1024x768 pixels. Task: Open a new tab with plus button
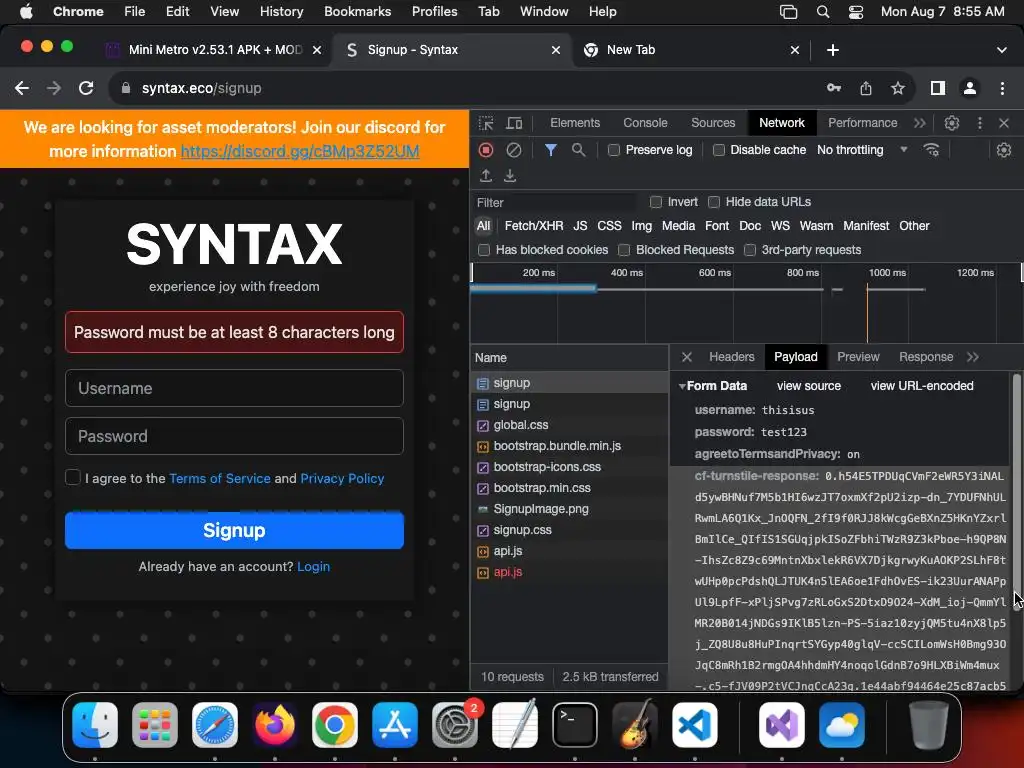pyautogui.click(x=833, y=50)
